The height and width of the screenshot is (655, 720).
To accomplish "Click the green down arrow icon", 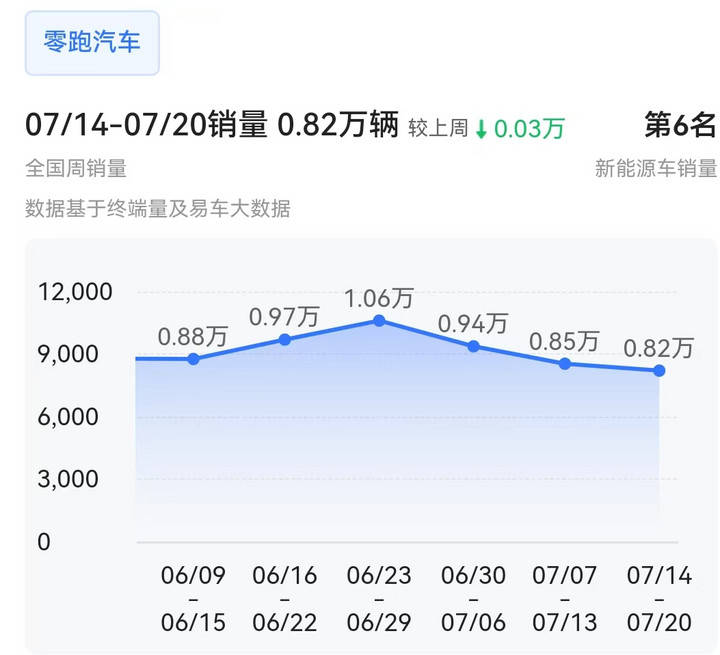I will pos(481,129).
